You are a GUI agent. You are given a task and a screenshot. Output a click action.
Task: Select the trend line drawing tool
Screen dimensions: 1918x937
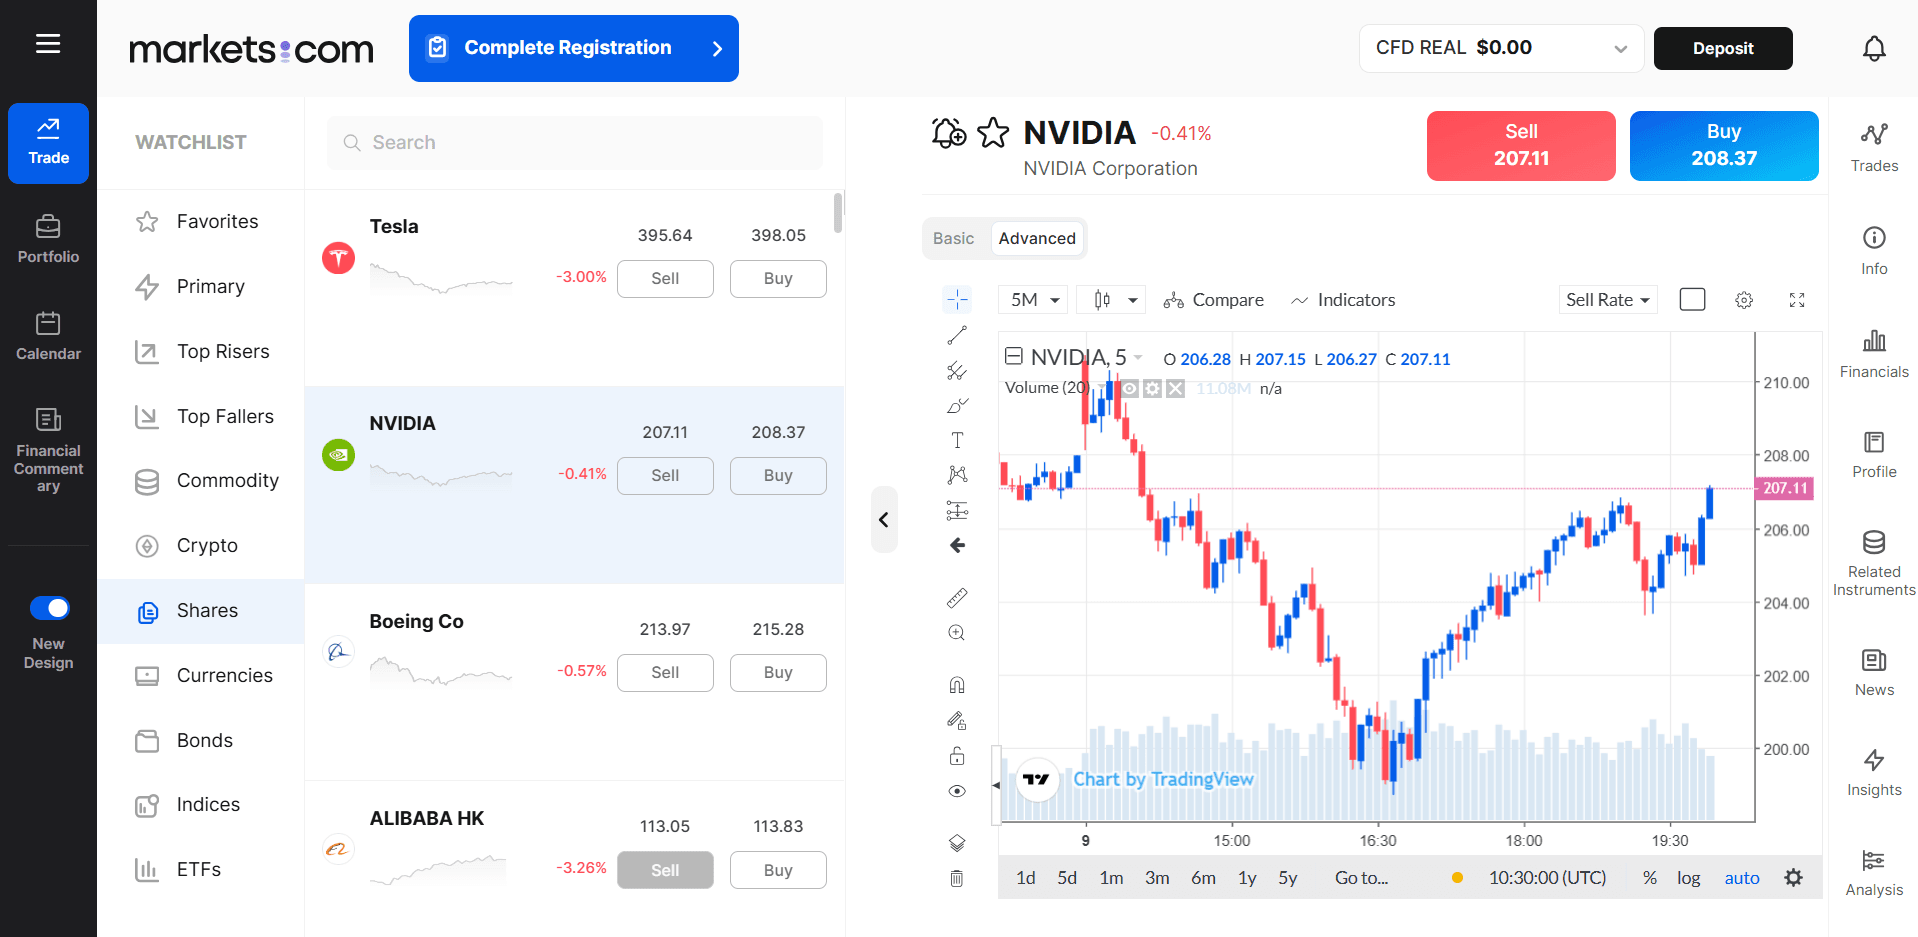pyautogui.click(x=957, y=335)
